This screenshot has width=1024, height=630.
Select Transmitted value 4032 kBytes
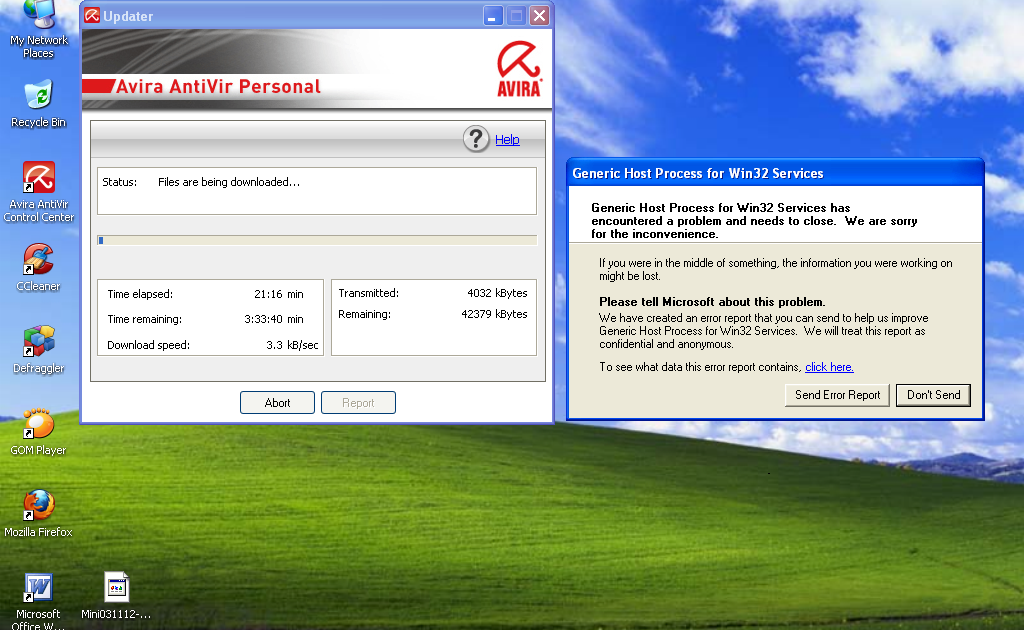pos(497,293)
